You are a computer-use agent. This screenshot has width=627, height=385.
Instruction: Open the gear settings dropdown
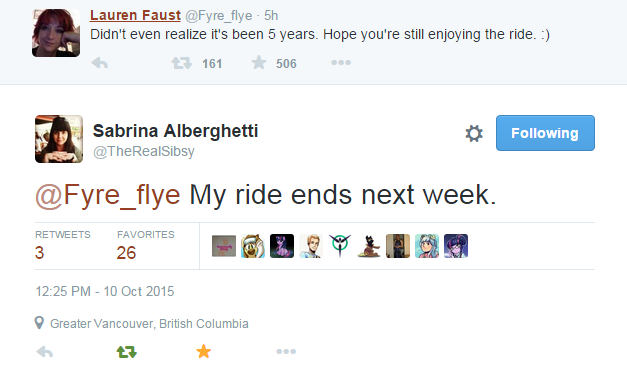coord(474,133)
